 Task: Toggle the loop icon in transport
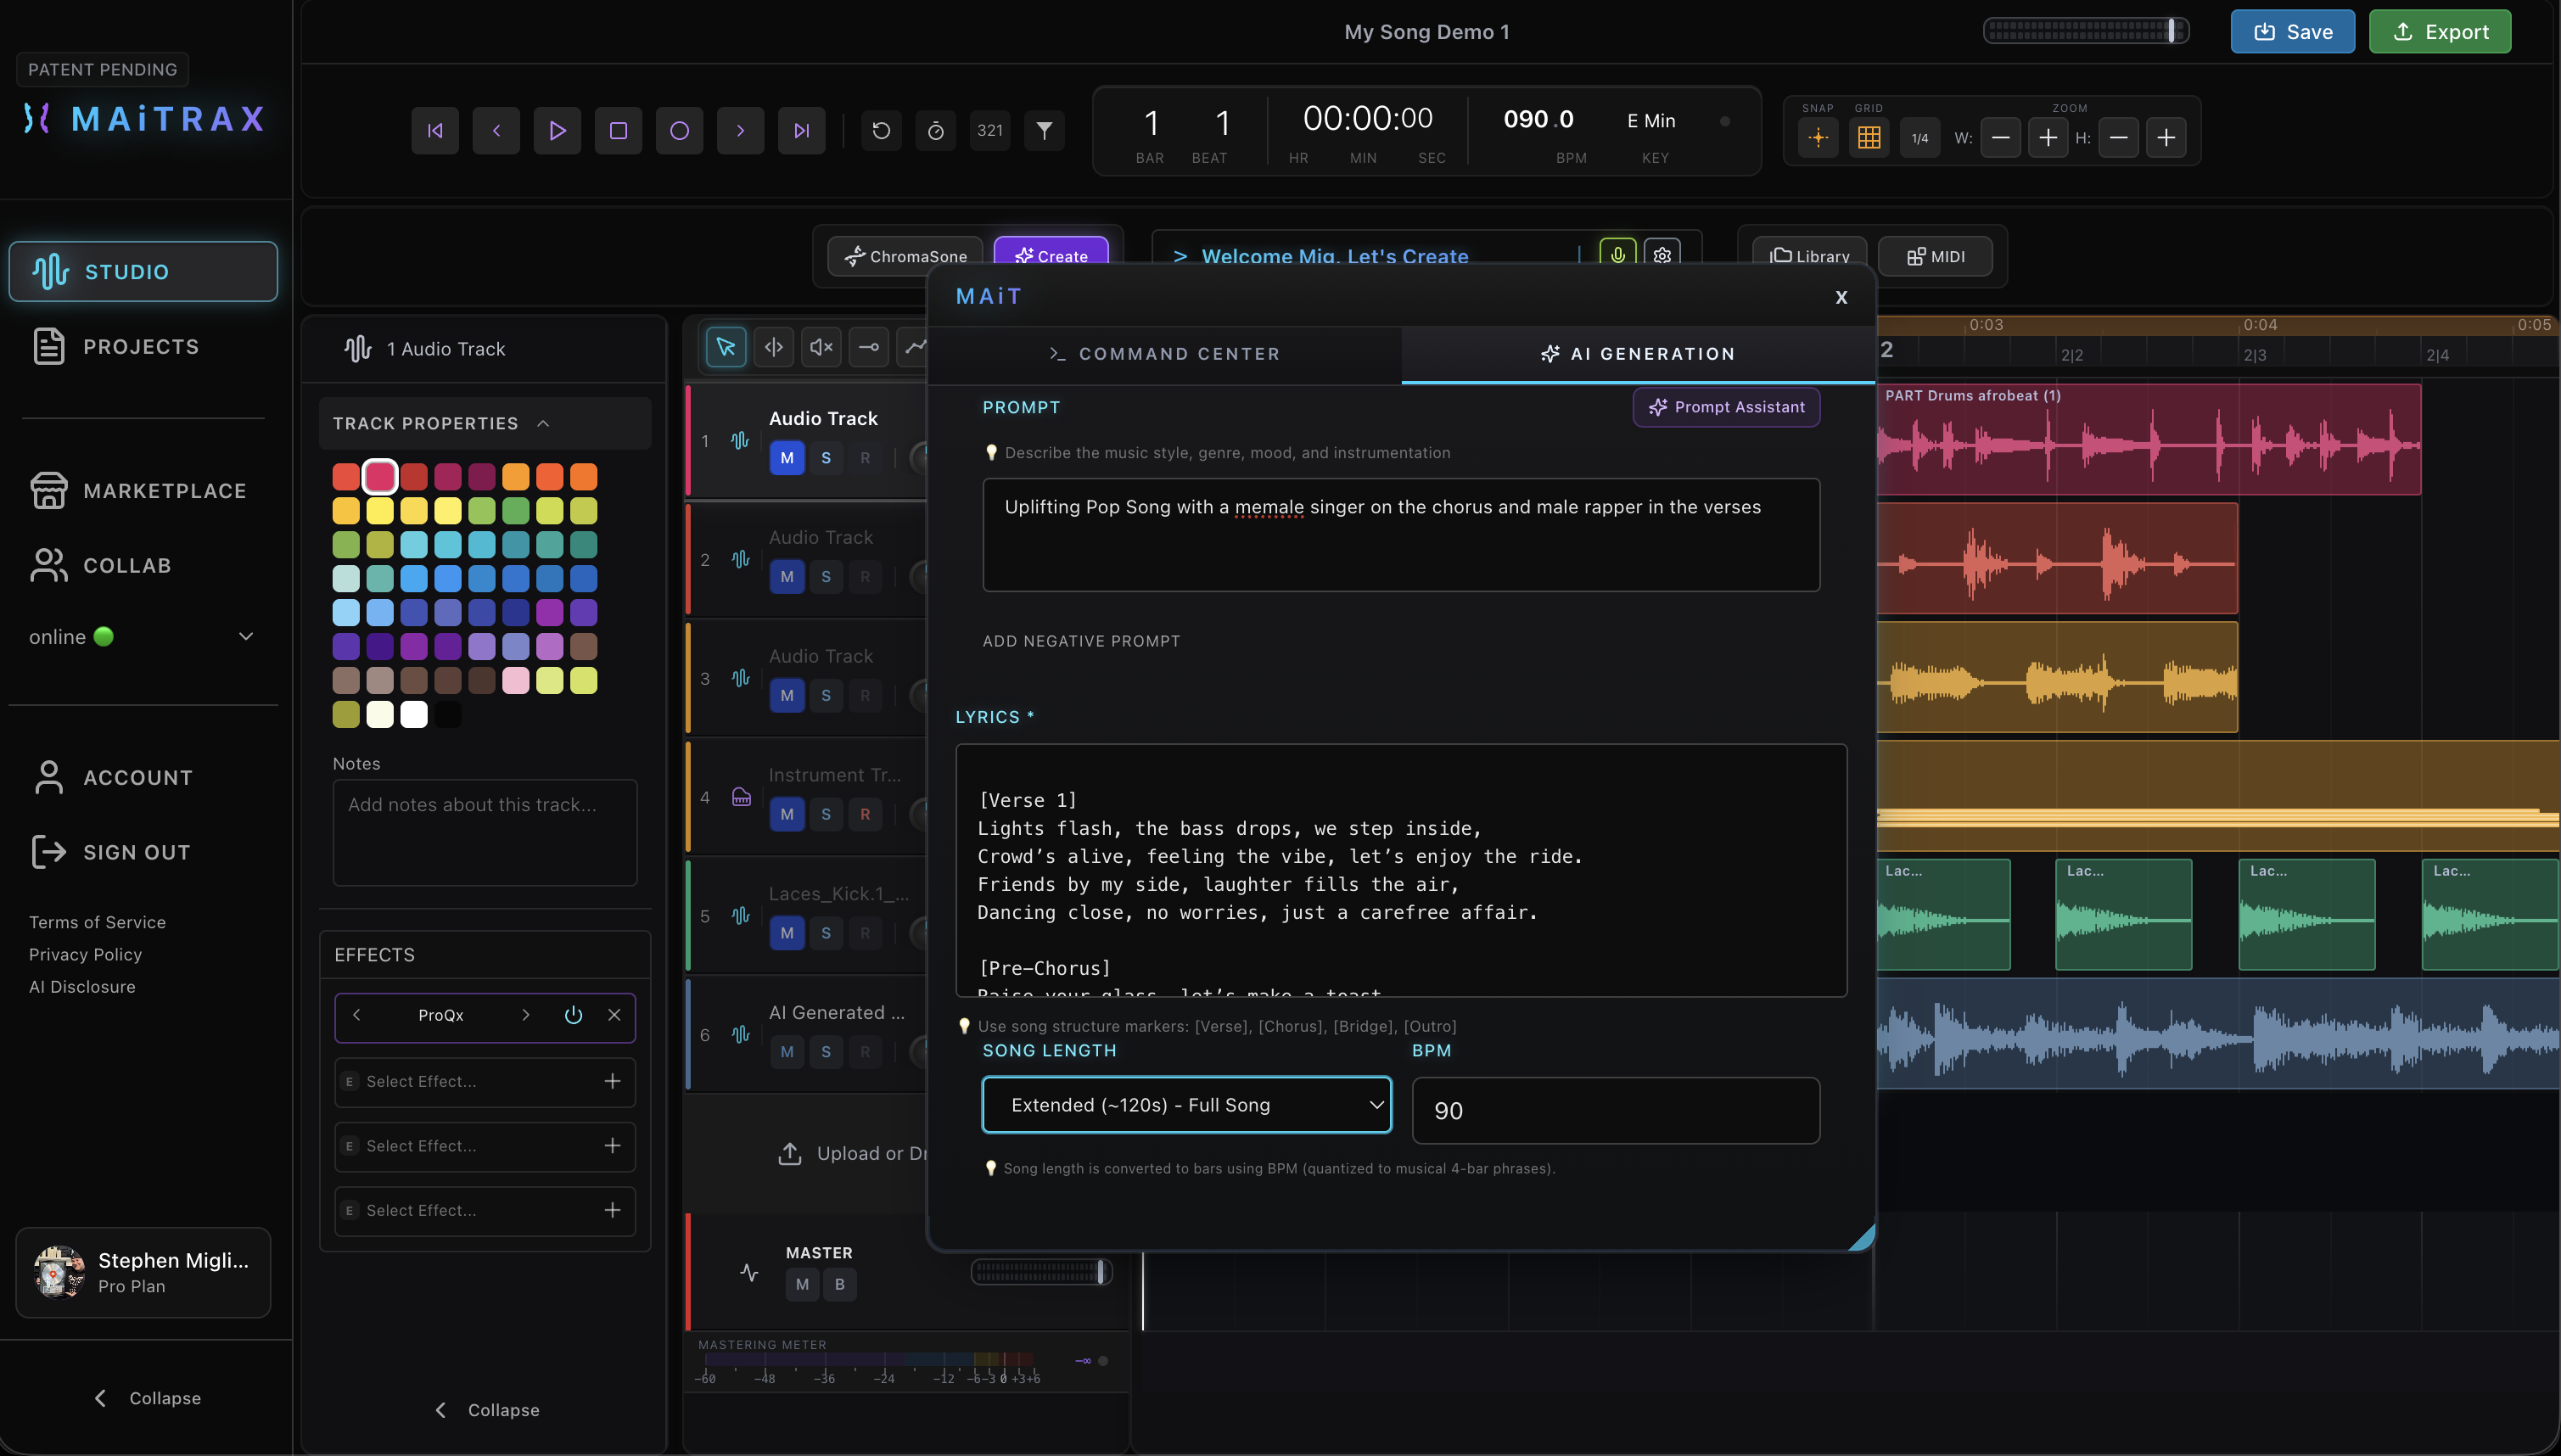881,131
